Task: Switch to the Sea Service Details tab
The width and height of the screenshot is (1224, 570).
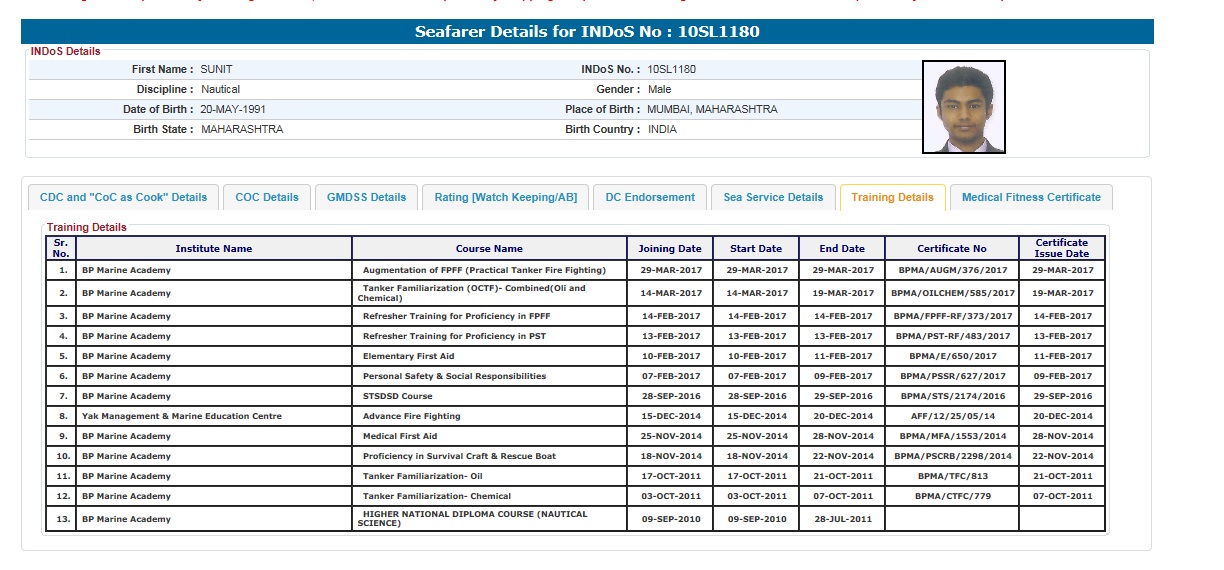Action: 773,198
